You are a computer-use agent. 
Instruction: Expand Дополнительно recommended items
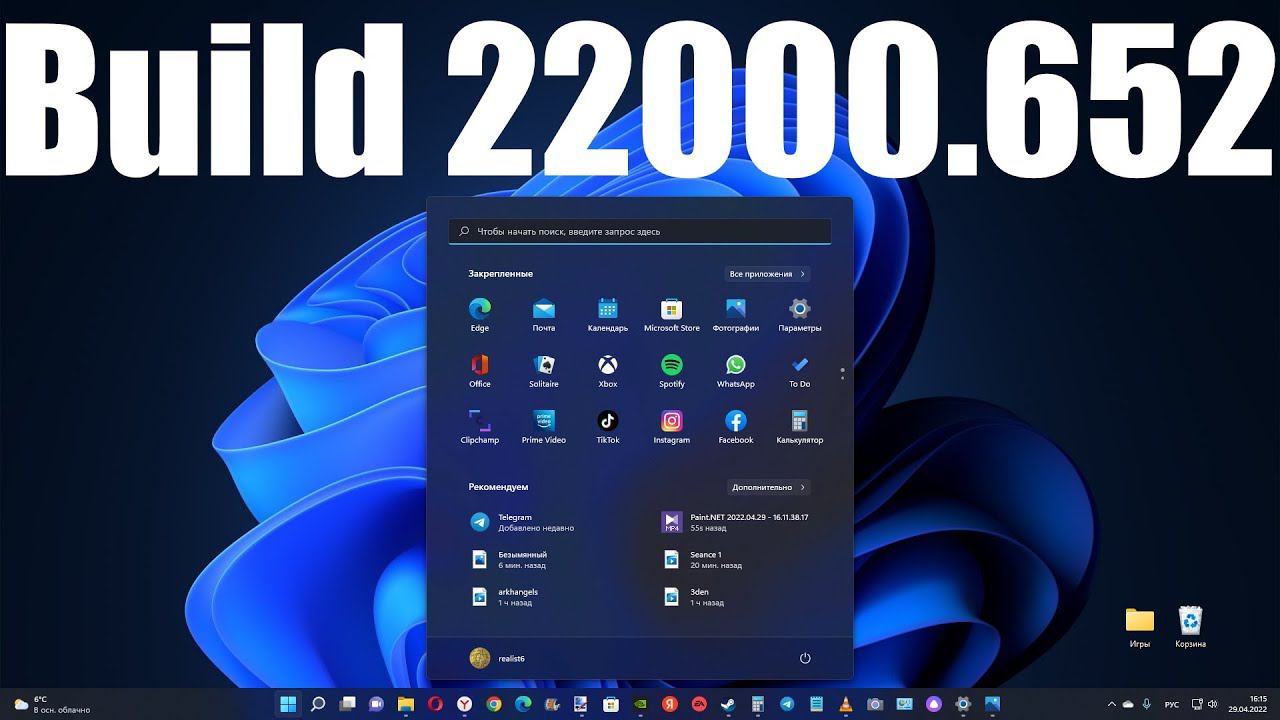click(769, 487)
